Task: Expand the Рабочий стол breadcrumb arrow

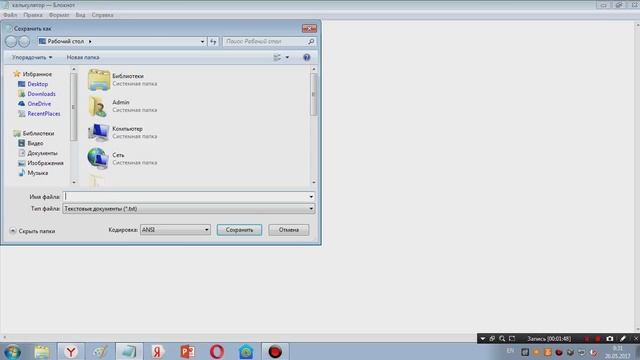Action: (90, 42)
